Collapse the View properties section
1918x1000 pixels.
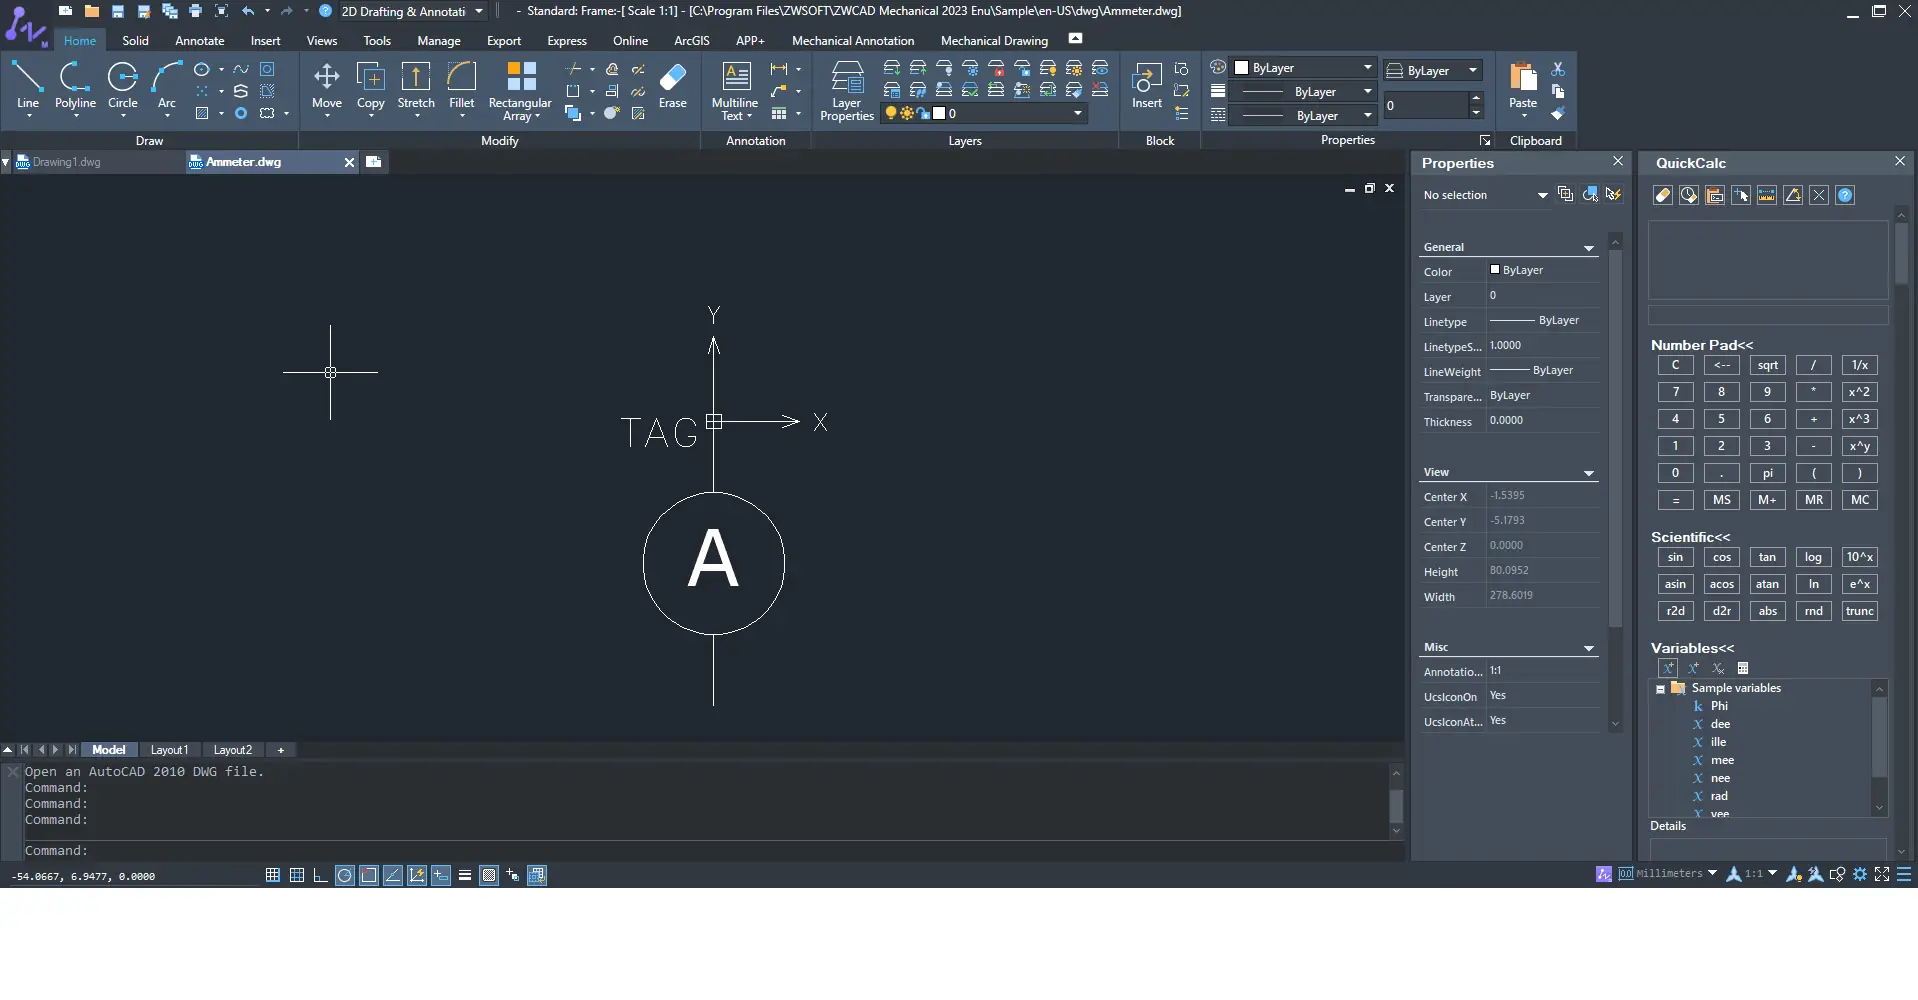tap(1588, 473)
